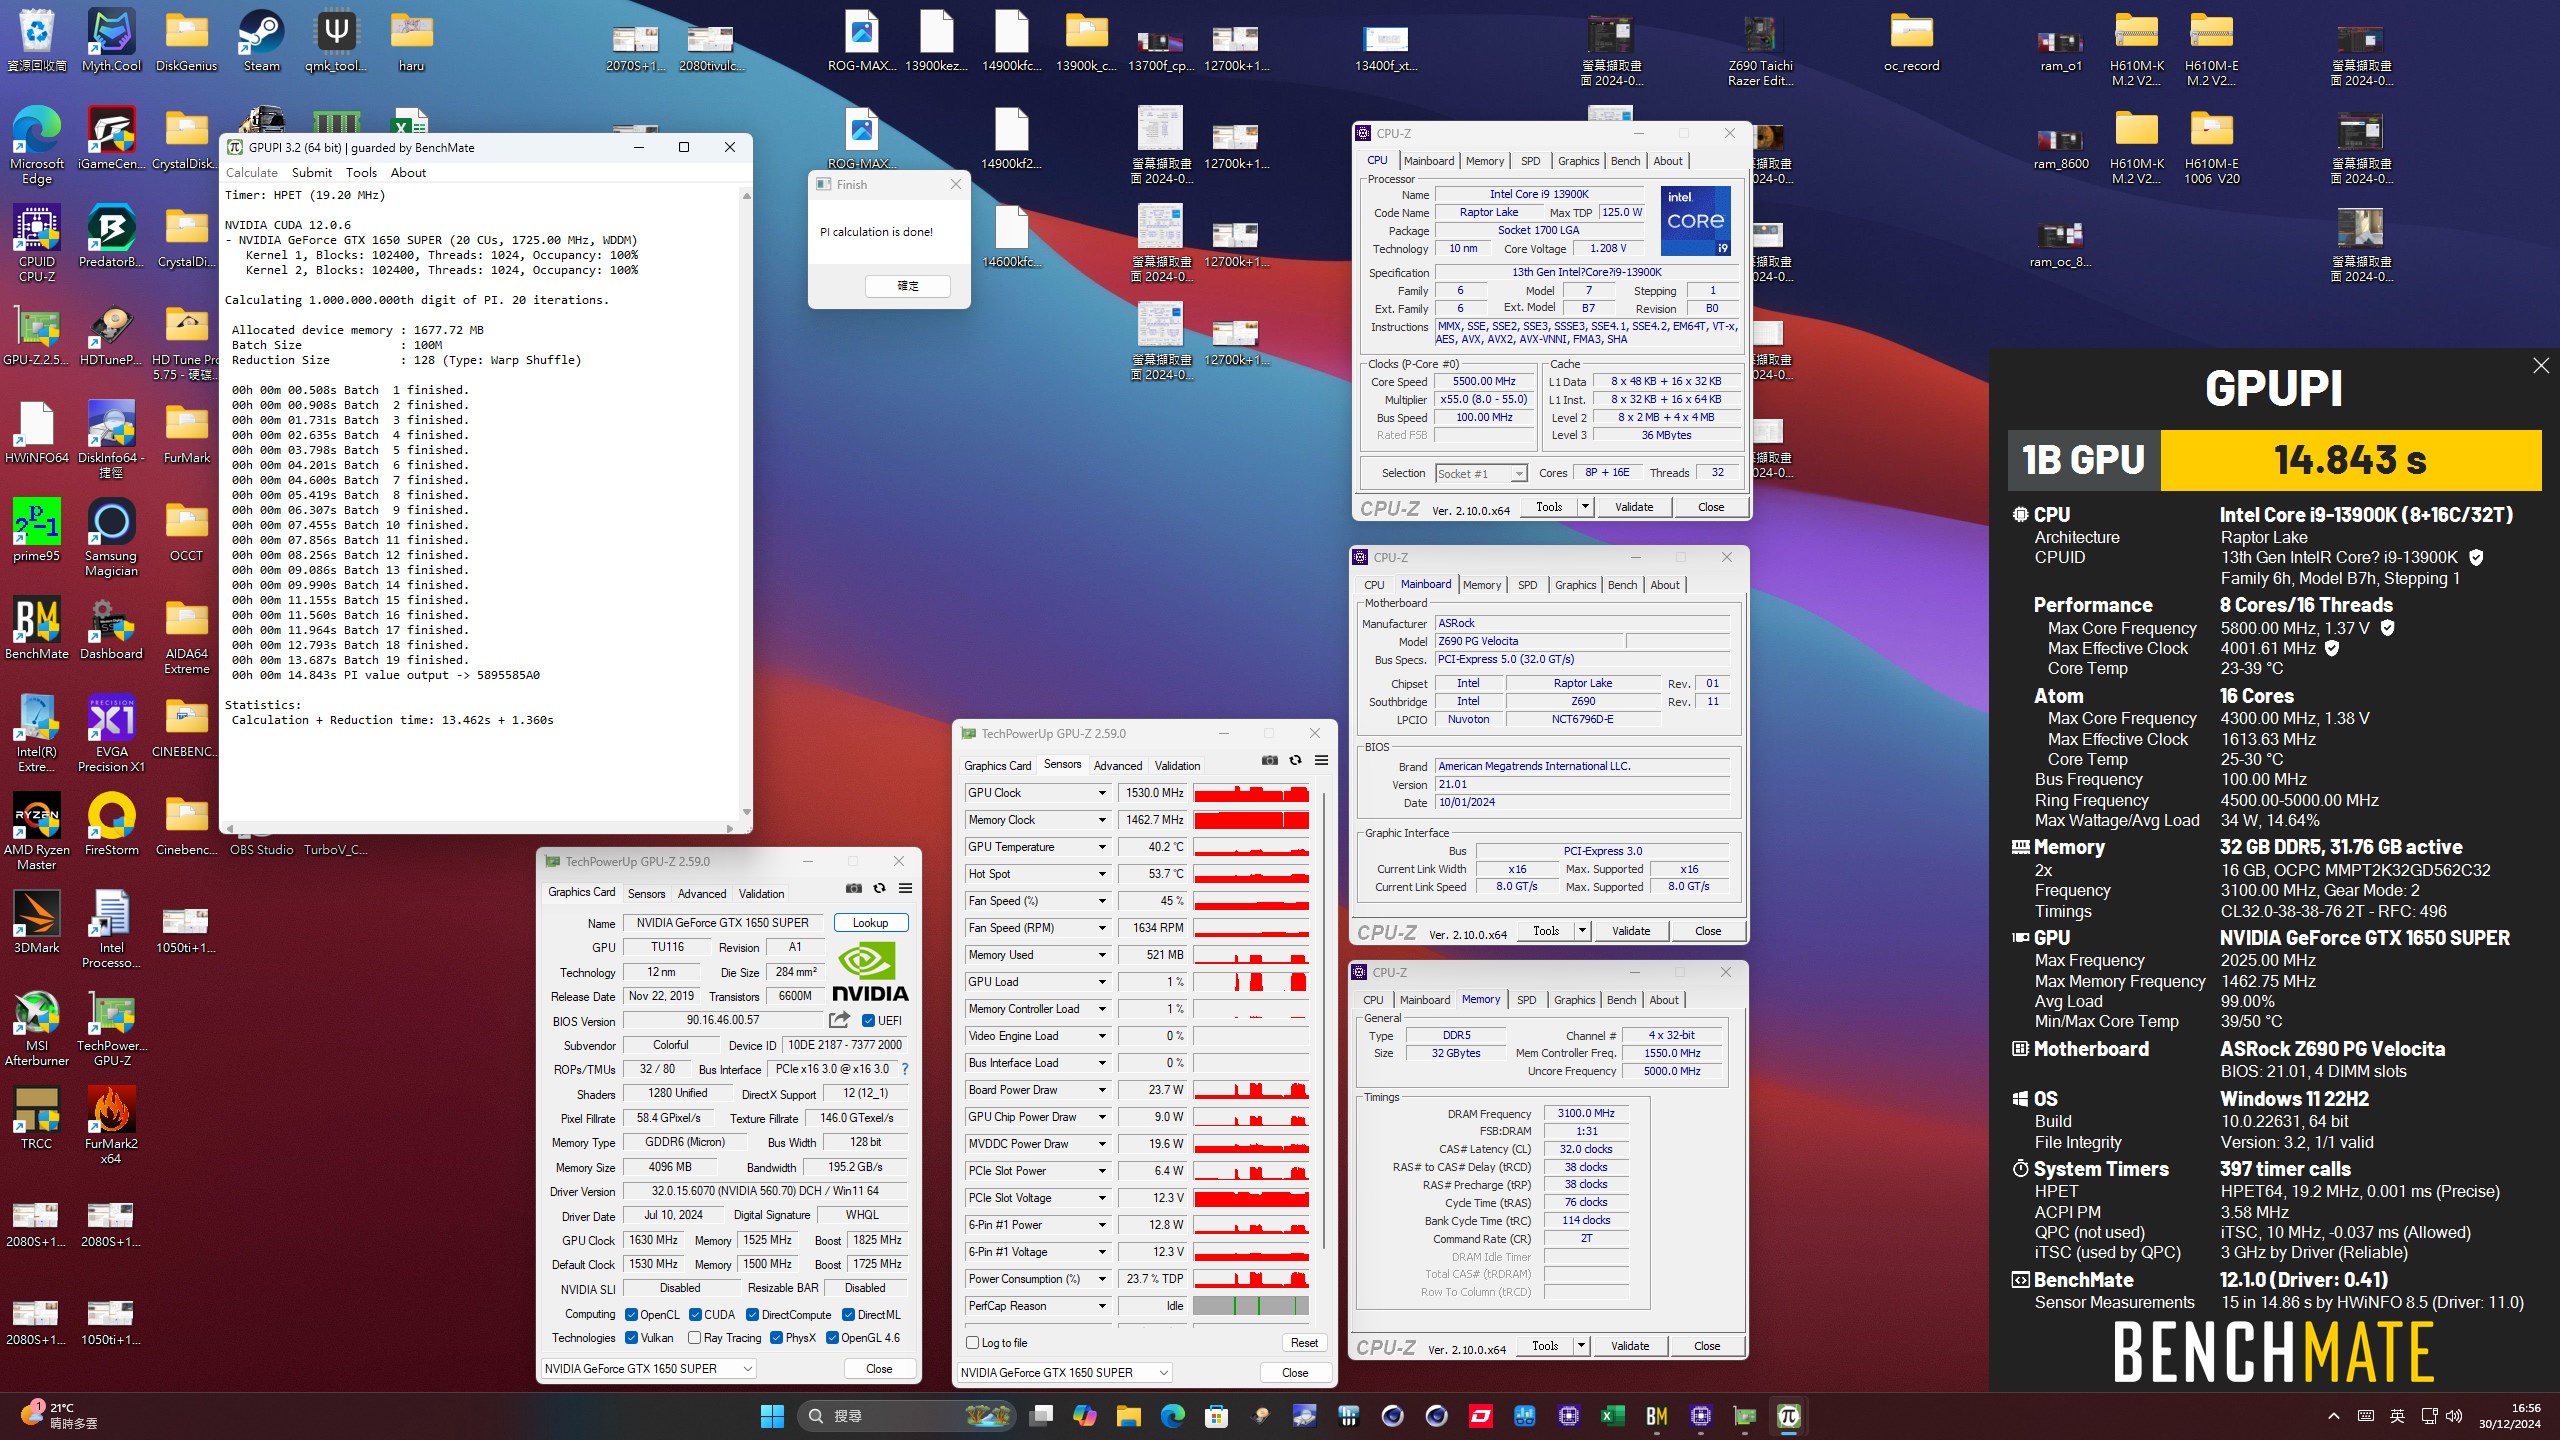
Task: Click BenchMate BM icon on taskbar
Action: pyautogui.click(x=1657, y=1416)
